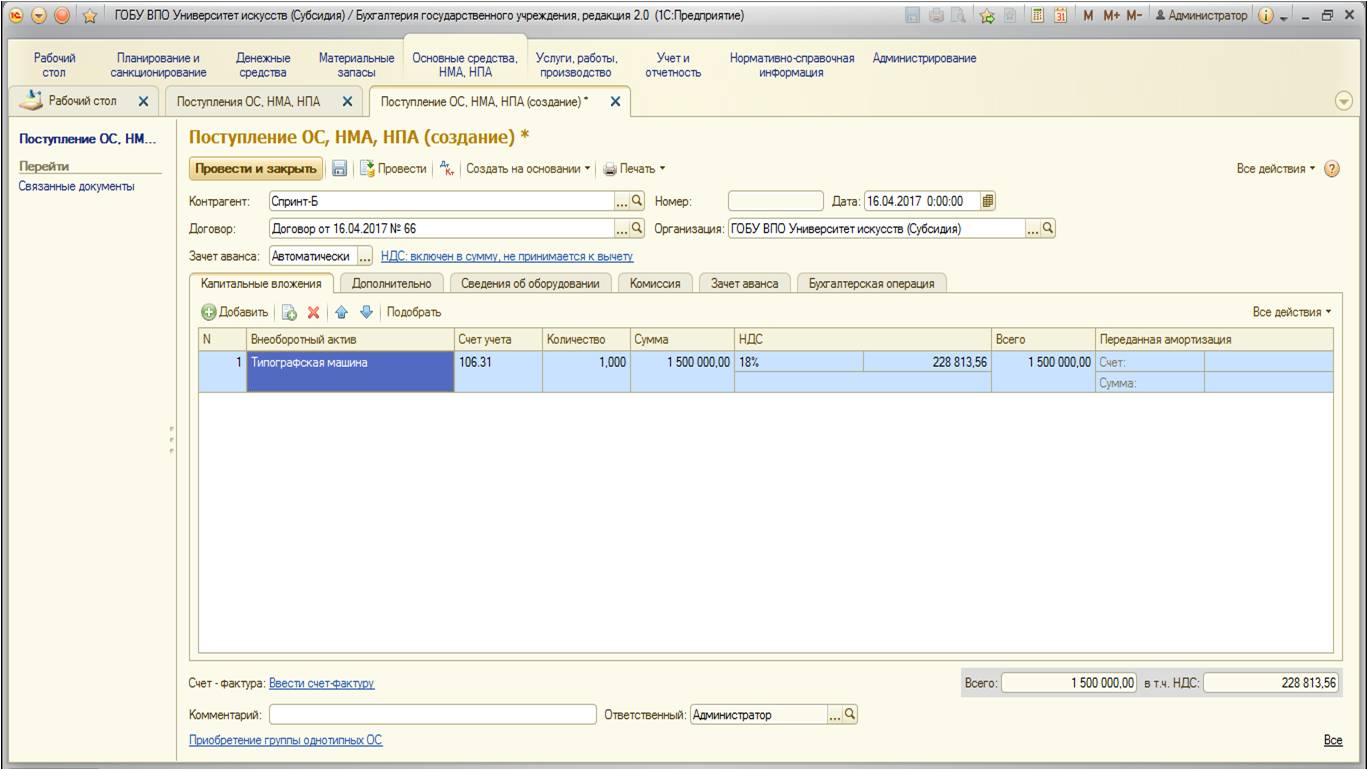The image size is (1368, 770).
Task: Move row up with blue arrow
Action: point(341,313)
